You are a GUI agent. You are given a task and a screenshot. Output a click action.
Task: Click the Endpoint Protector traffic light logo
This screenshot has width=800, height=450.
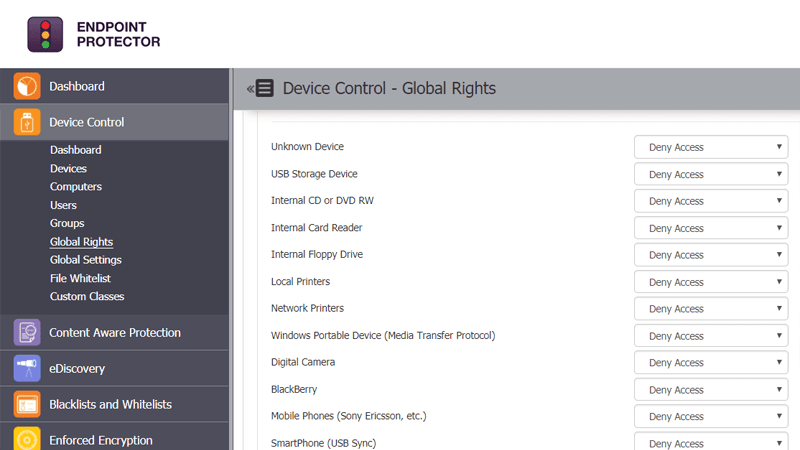[x=44, y=34]
